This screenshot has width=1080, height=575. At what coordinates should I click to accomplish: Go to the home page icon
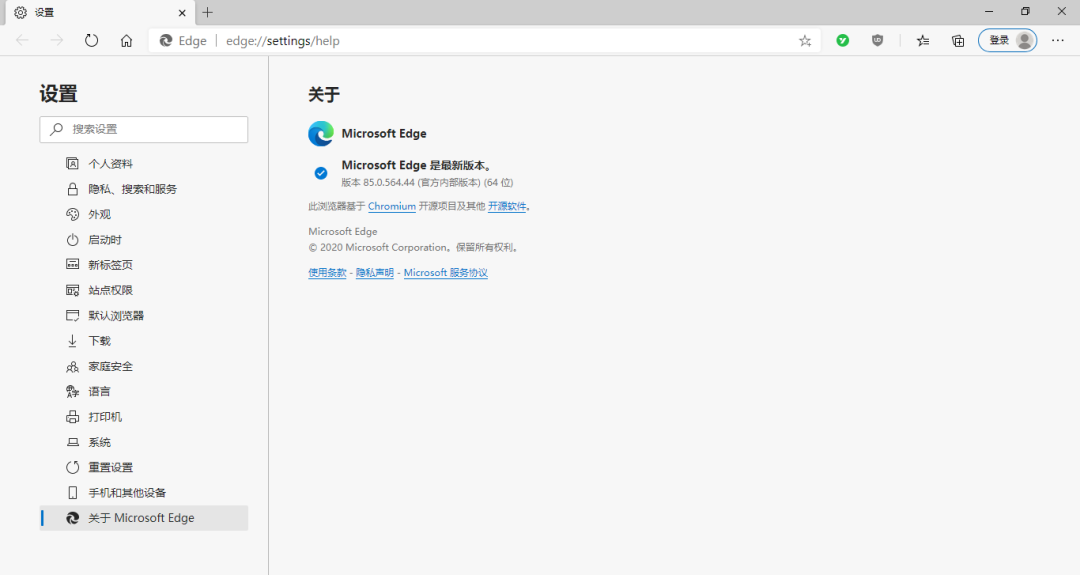coord(126,41)
